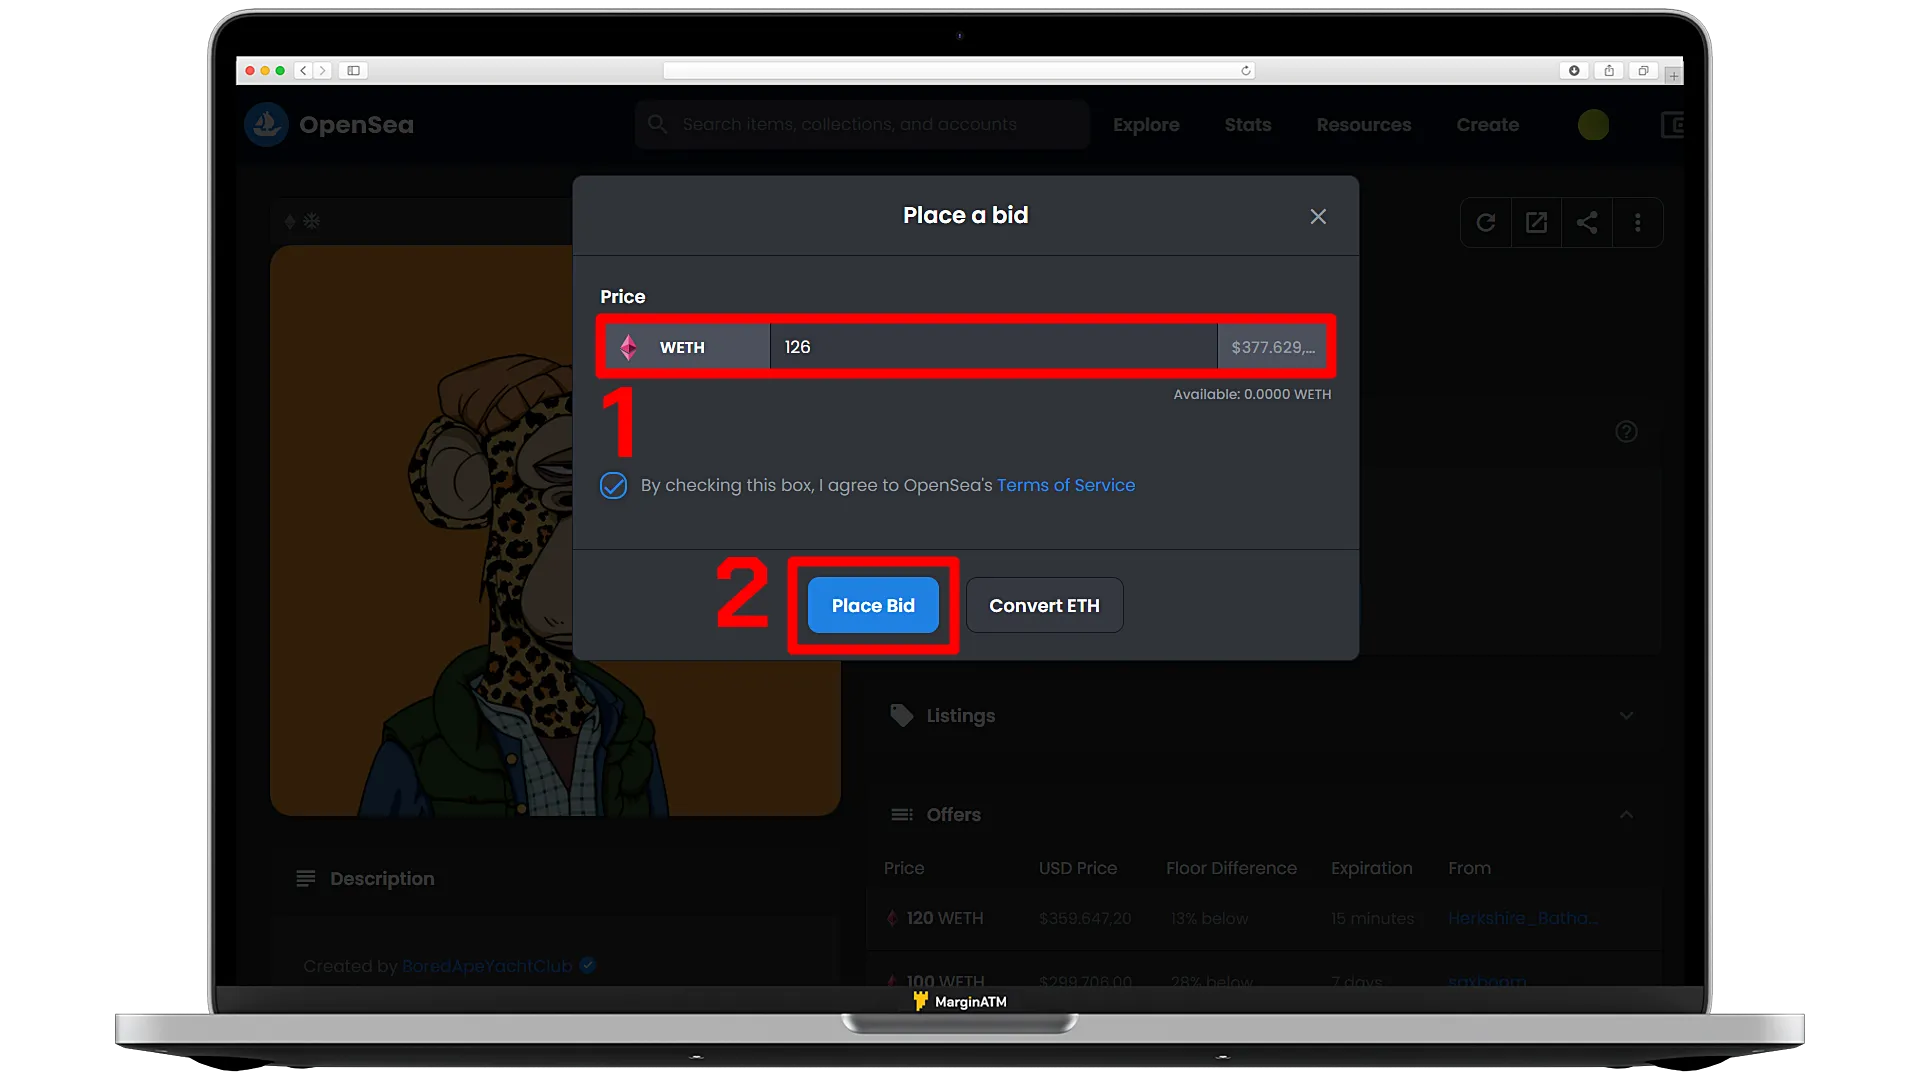Click the browser show tabs icon
Viewport: 1920px width, 1080px height.
(1643, 71)
